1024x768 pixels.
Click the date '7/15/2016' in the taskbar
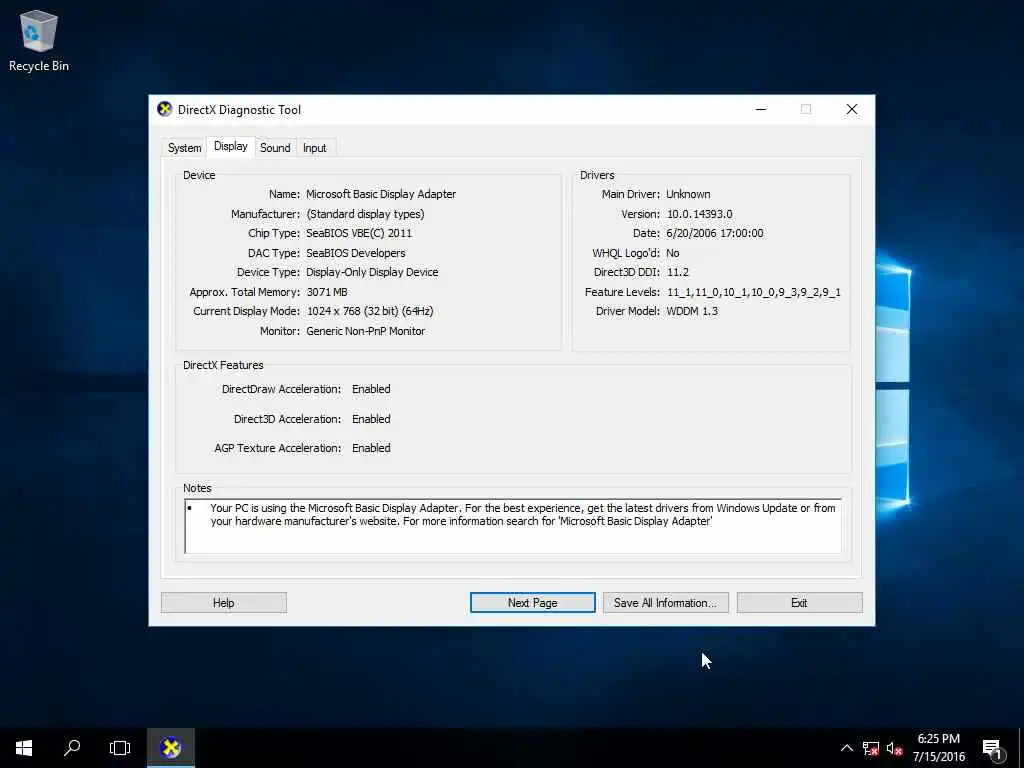[938, 757]
